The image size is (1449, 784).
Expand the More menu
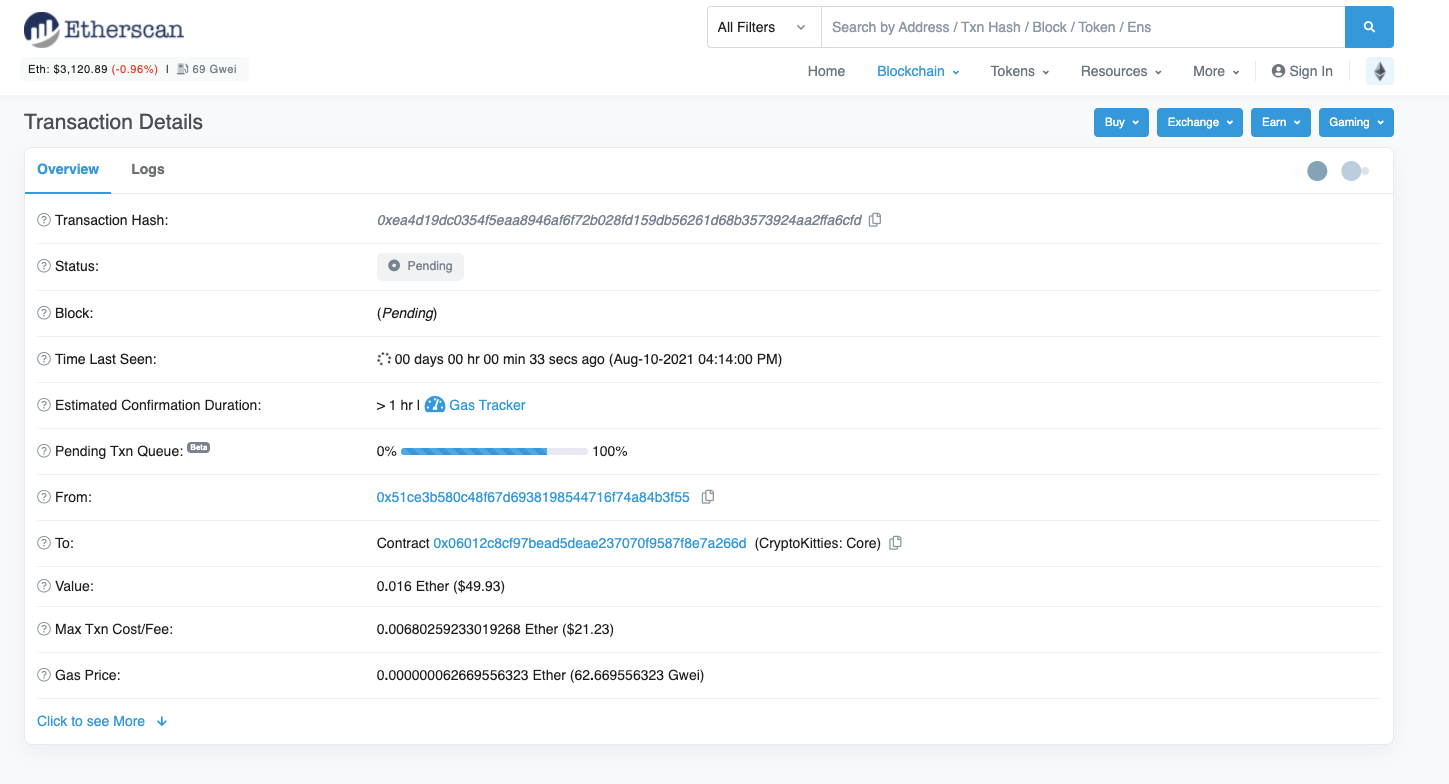[1216, 71]
